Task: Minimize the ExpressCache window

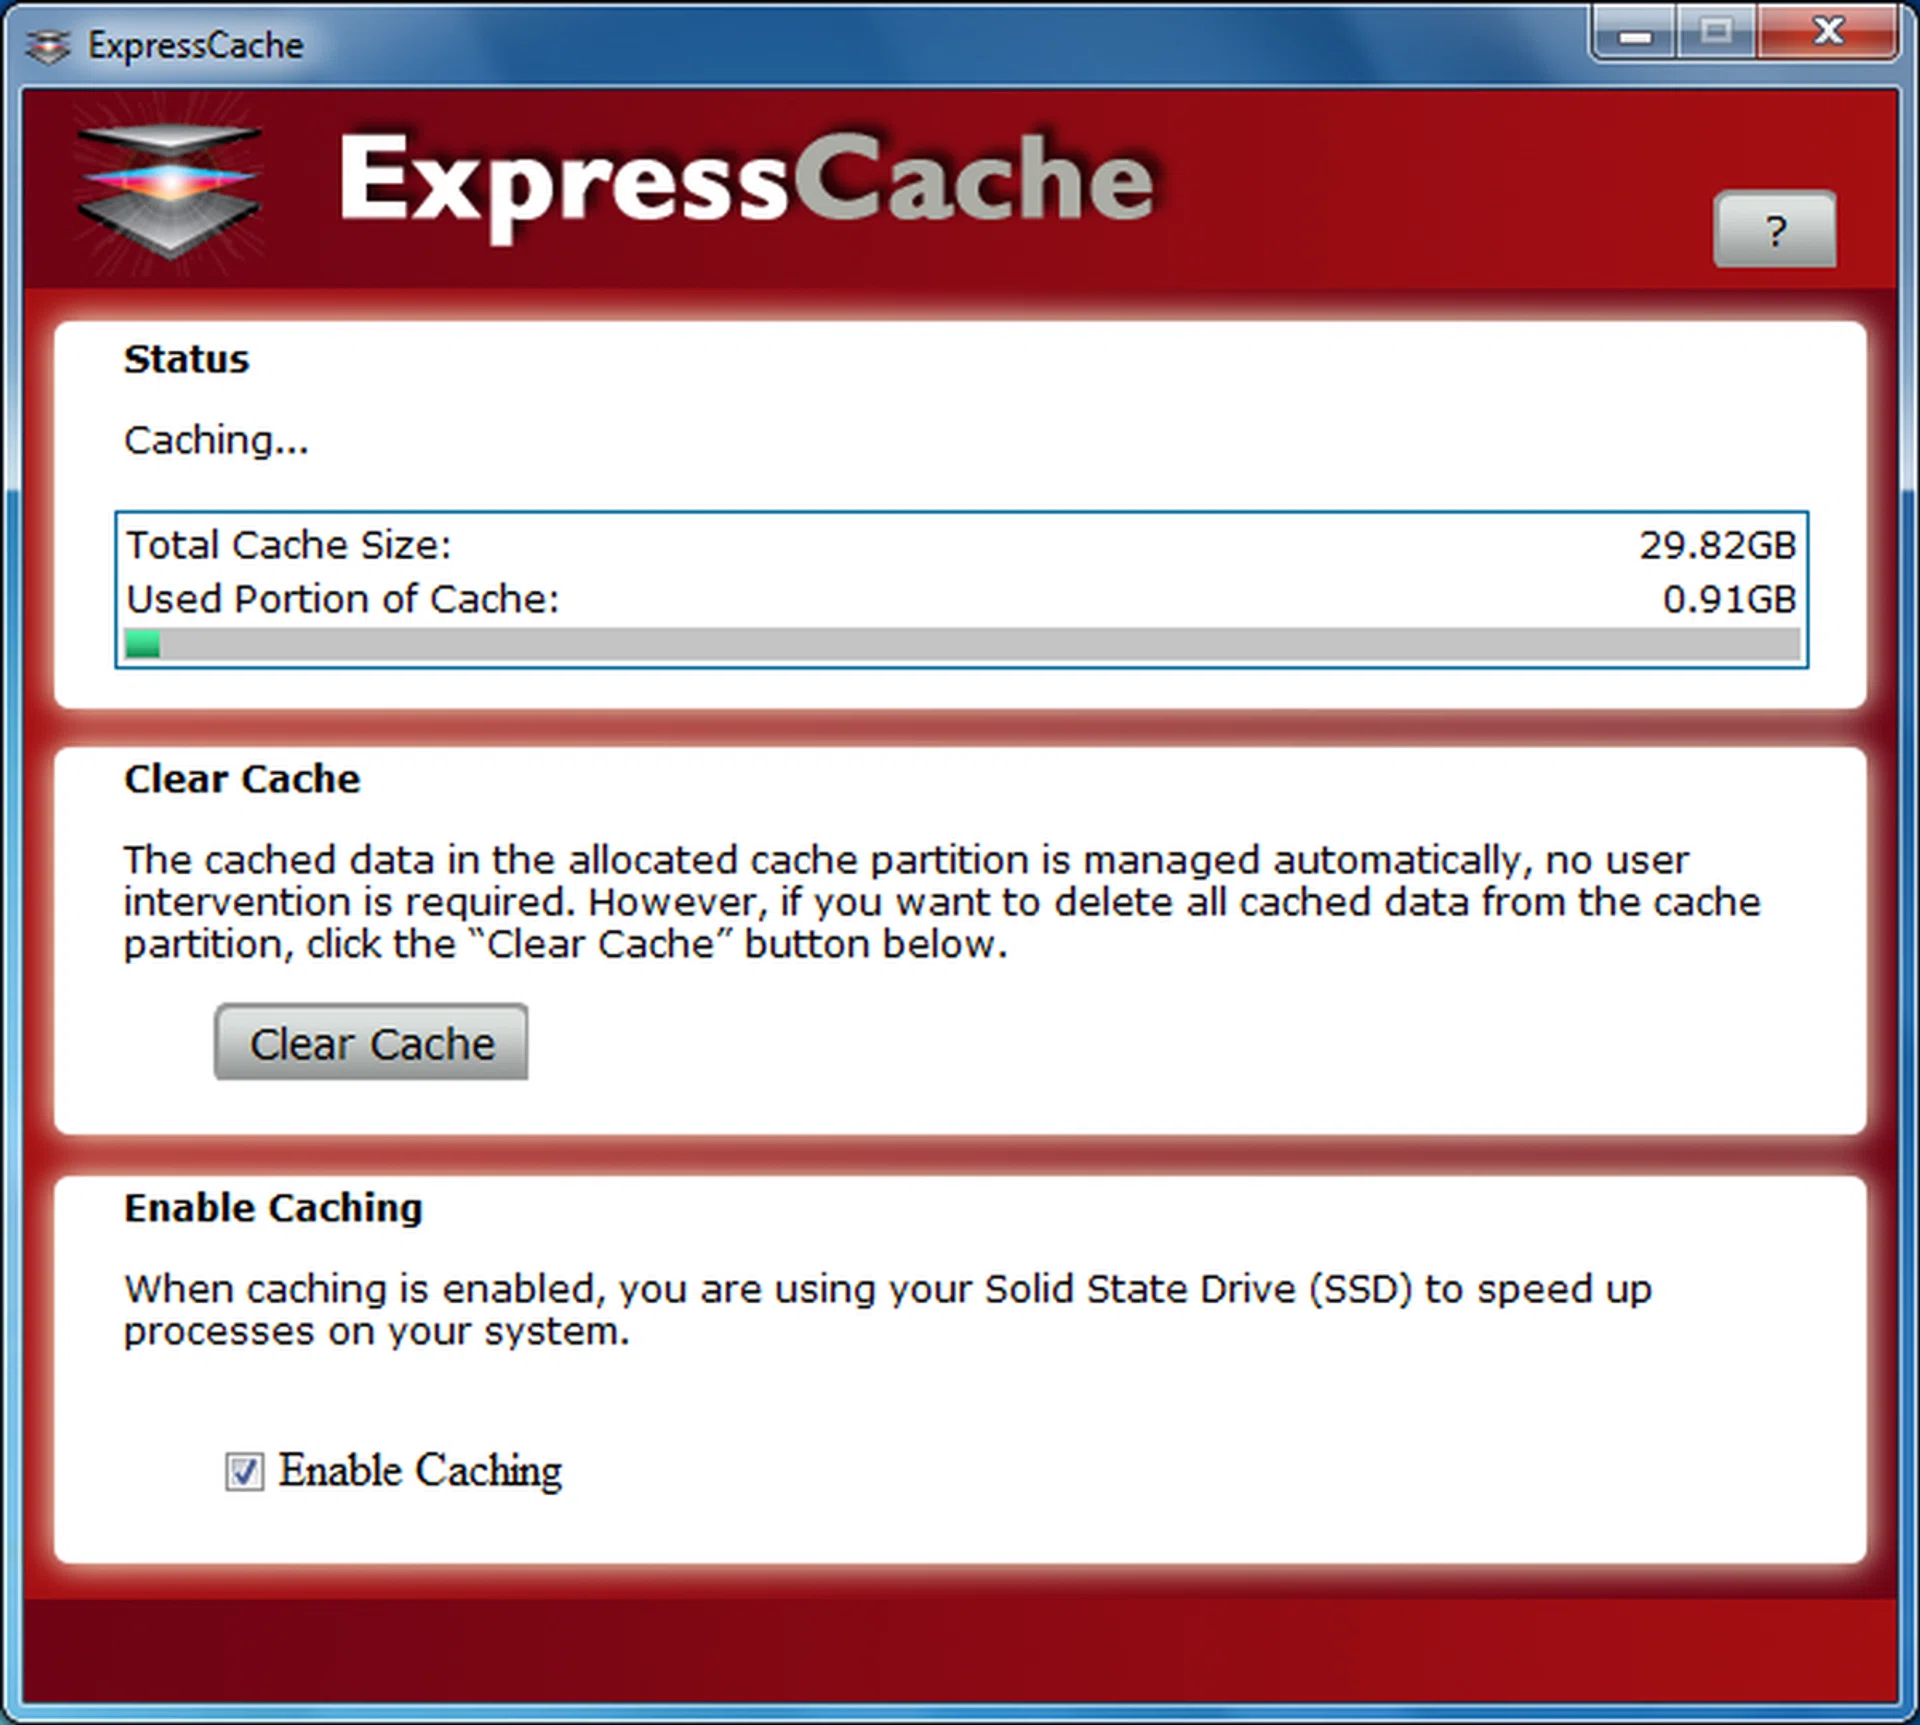Action: click(1635, 34)
